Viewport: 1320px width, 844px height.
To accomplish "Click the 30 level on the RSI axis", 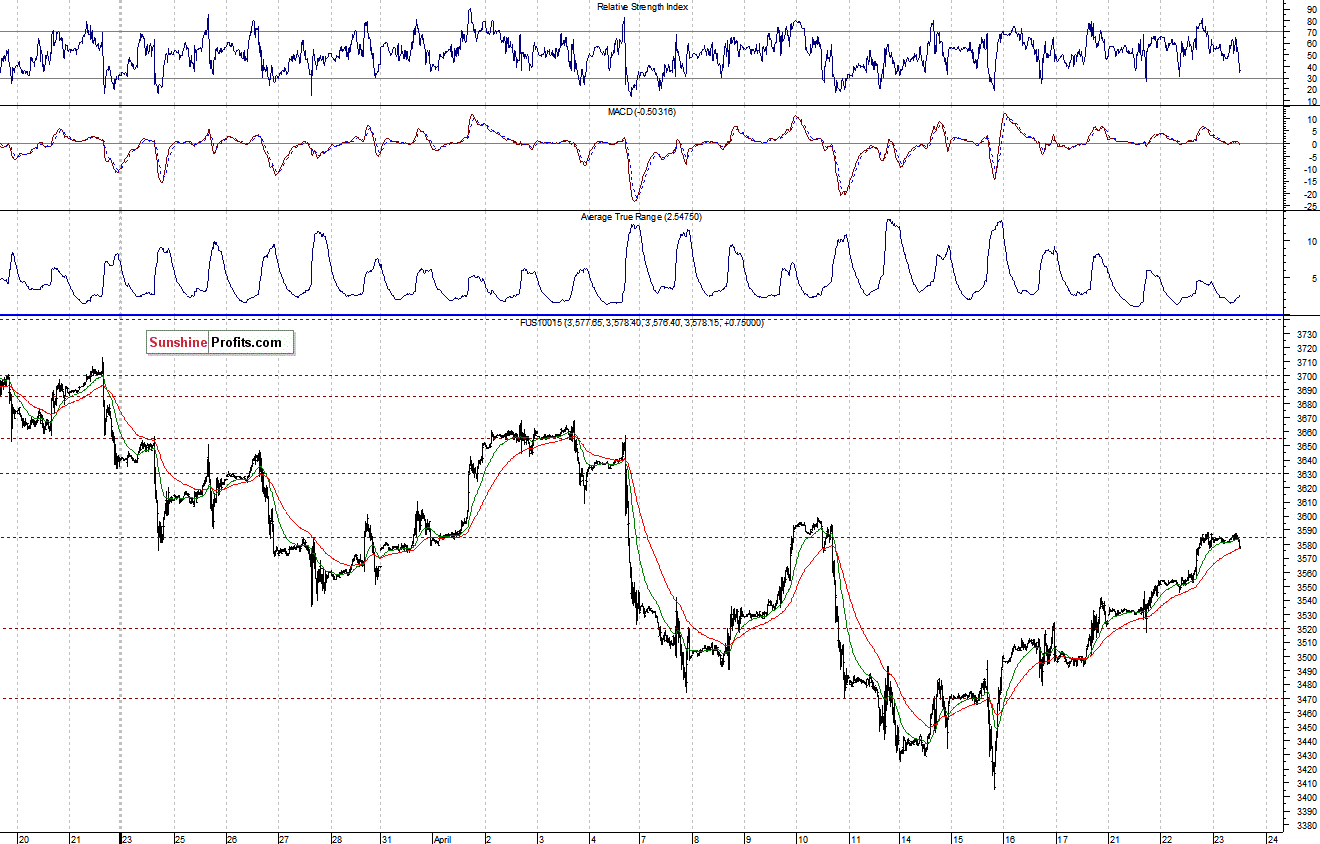I will click(x=1311, y=78).
